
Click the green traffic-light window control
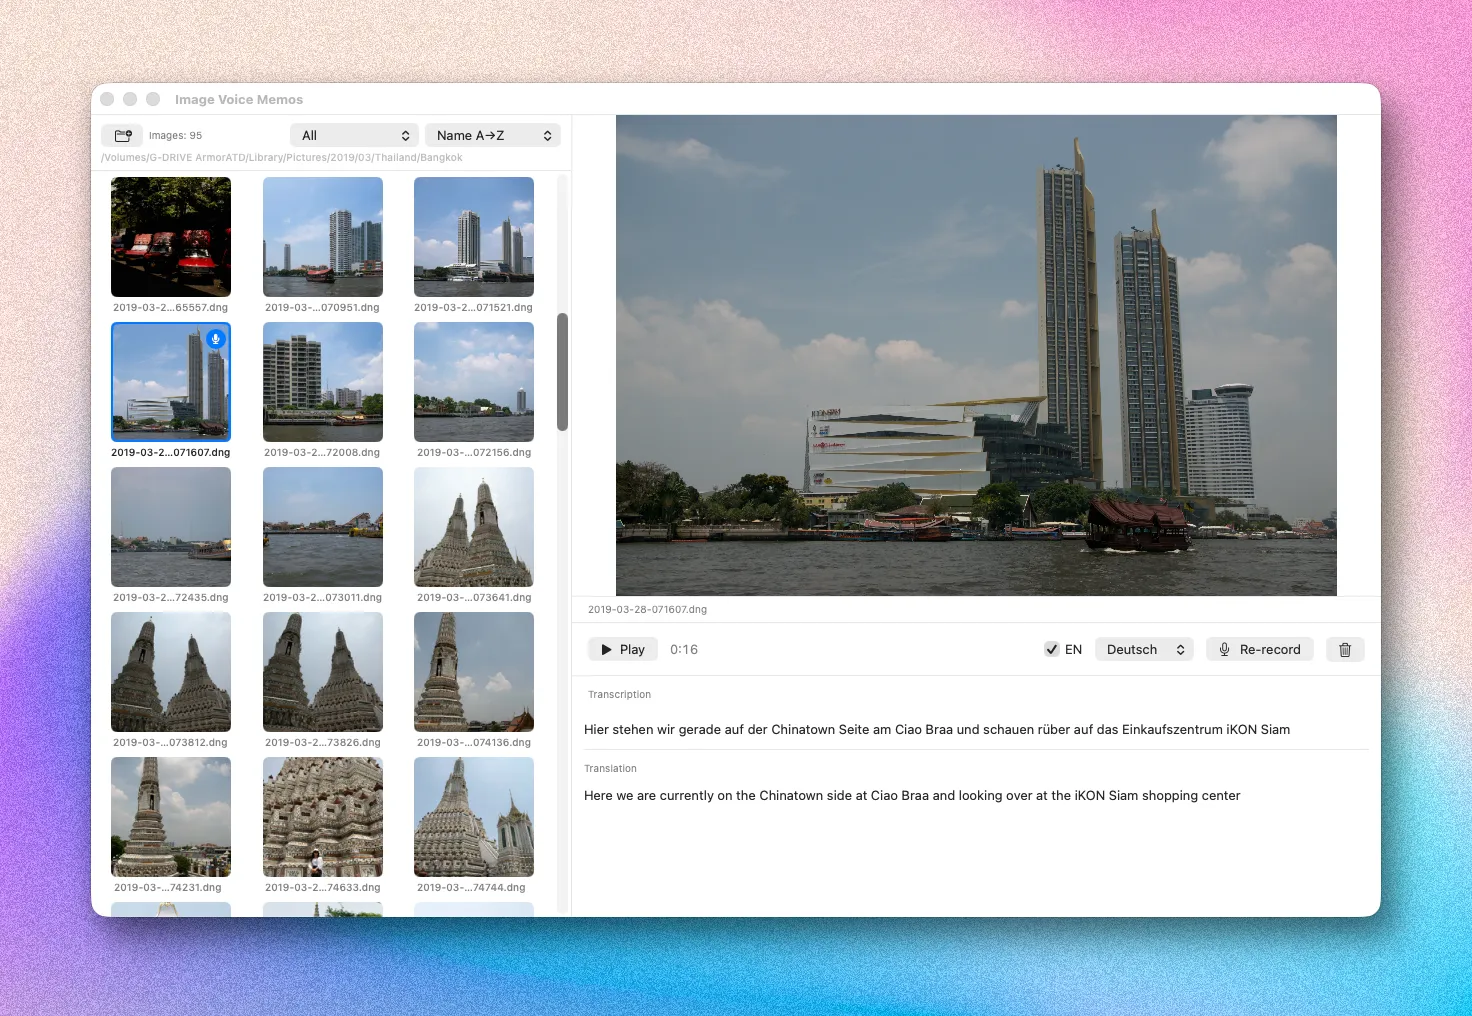[153, 99]
